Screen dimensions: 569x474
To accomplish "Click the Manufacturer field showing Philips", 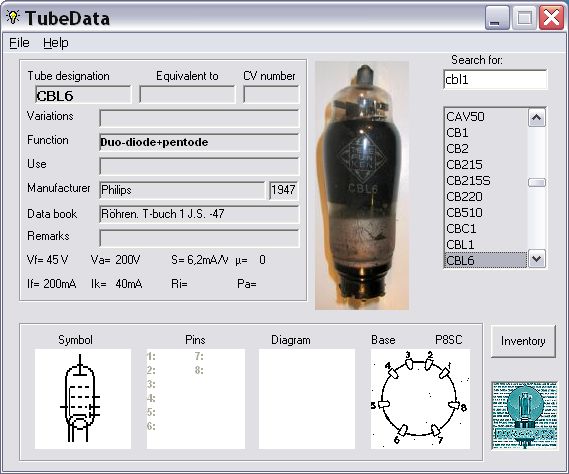I will 182,190.
